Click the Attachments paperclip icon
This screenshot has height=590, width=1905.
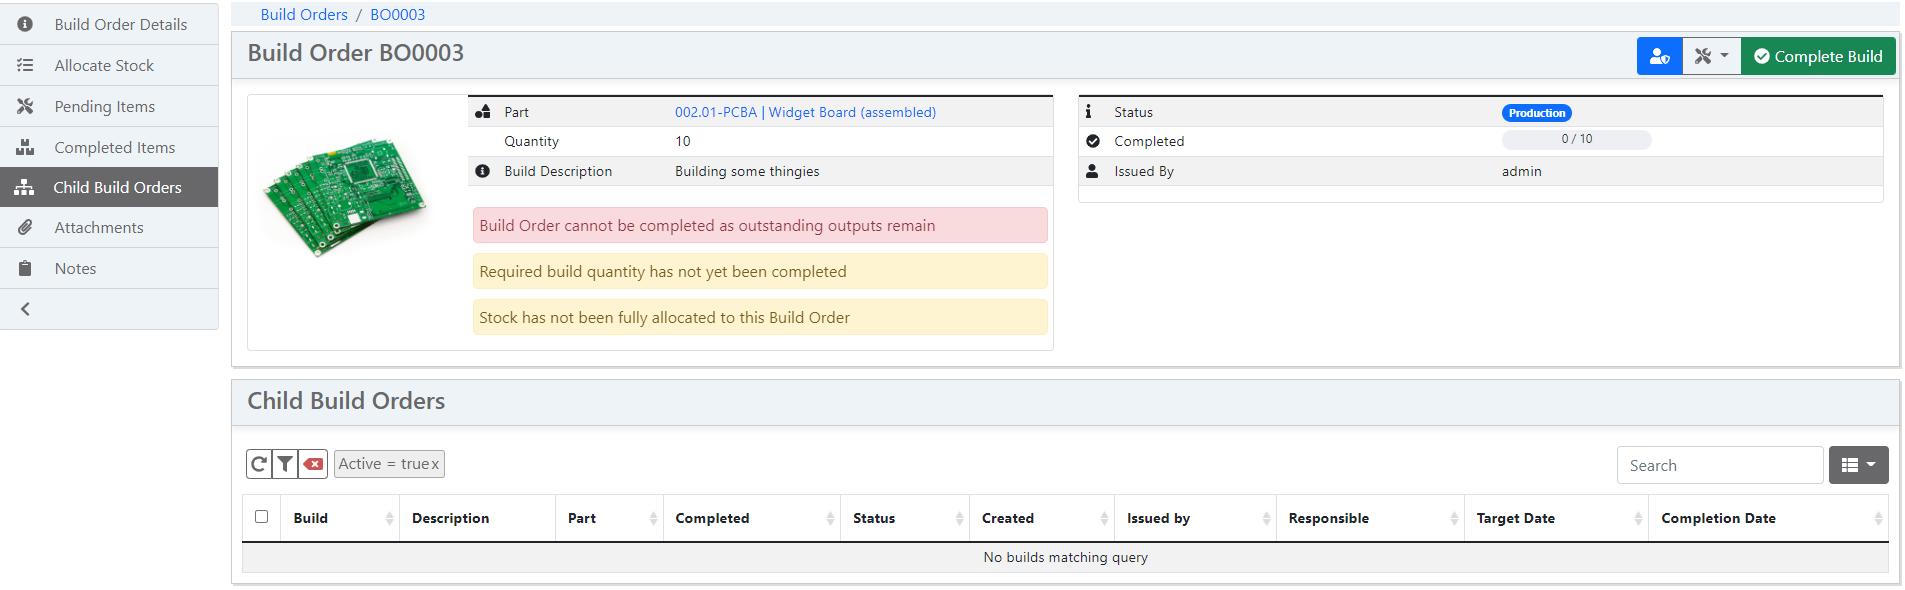(x=25, y=228)
